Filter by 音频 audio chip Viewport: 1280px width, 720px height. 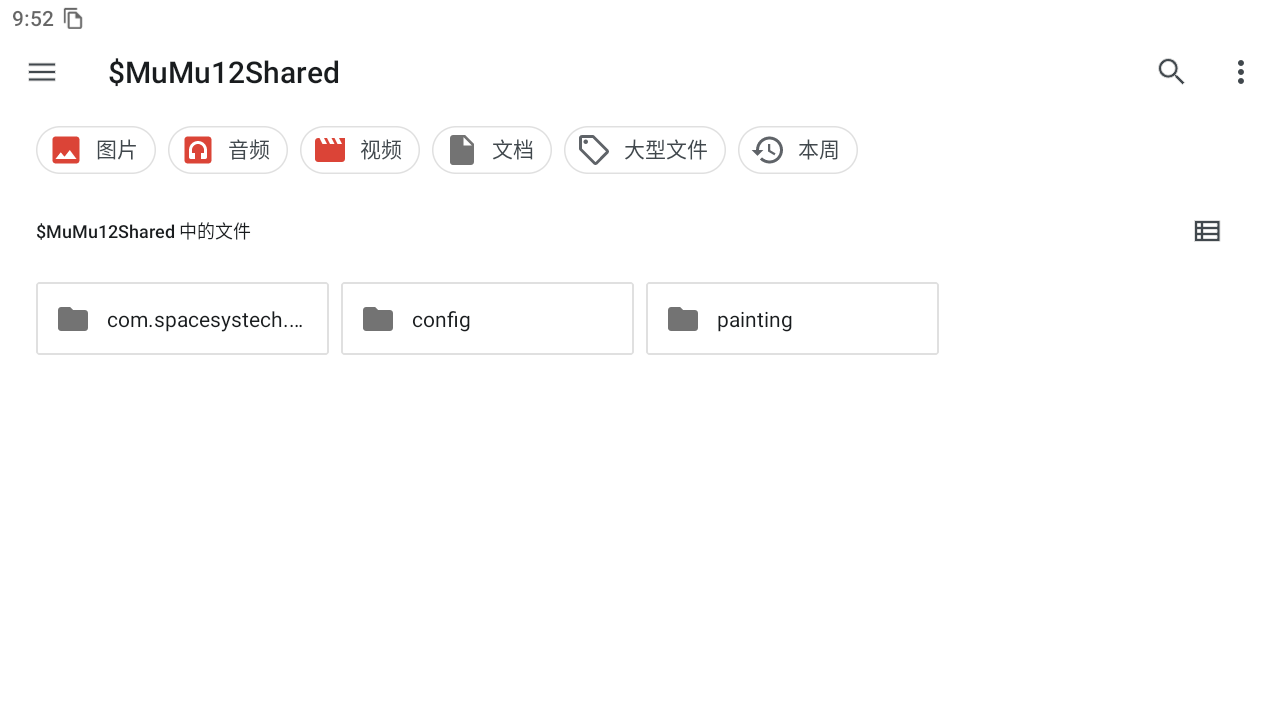pyautogui.click(x=228, y=150)
